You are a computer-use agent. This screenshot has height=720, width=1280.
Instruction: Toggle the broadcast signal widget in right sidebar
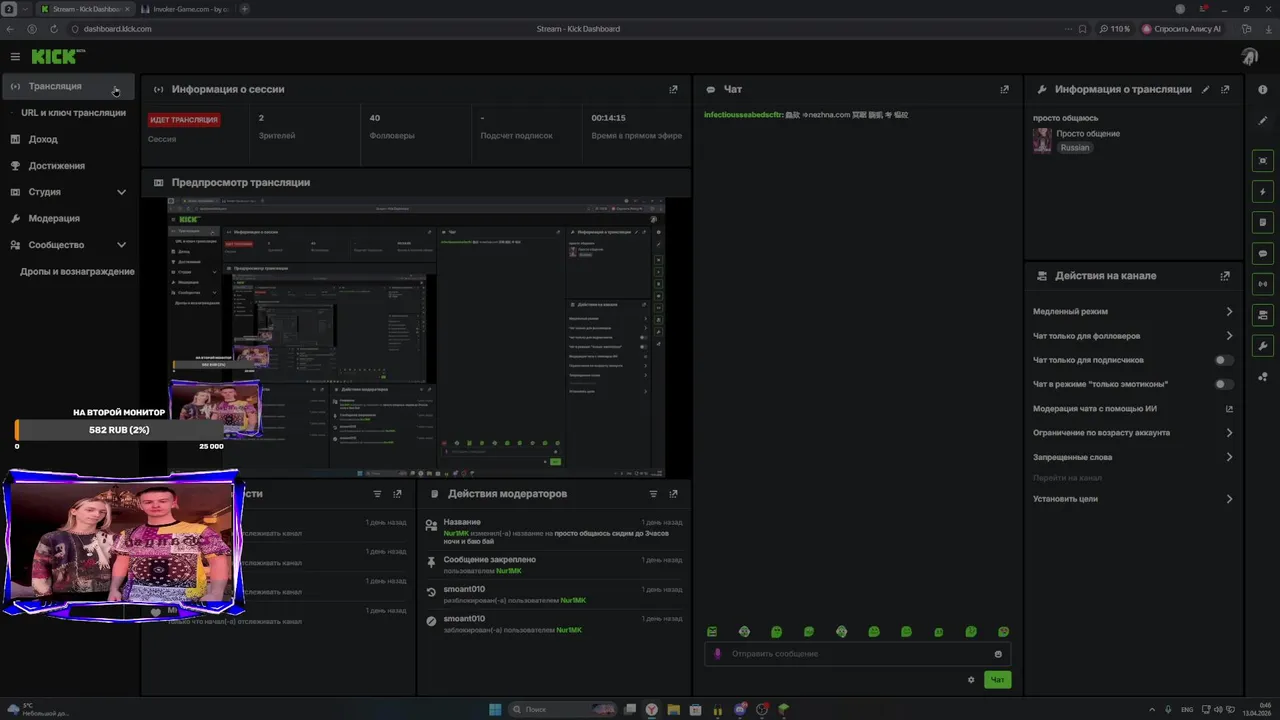pyautogui.click(x=1263, y=284)
